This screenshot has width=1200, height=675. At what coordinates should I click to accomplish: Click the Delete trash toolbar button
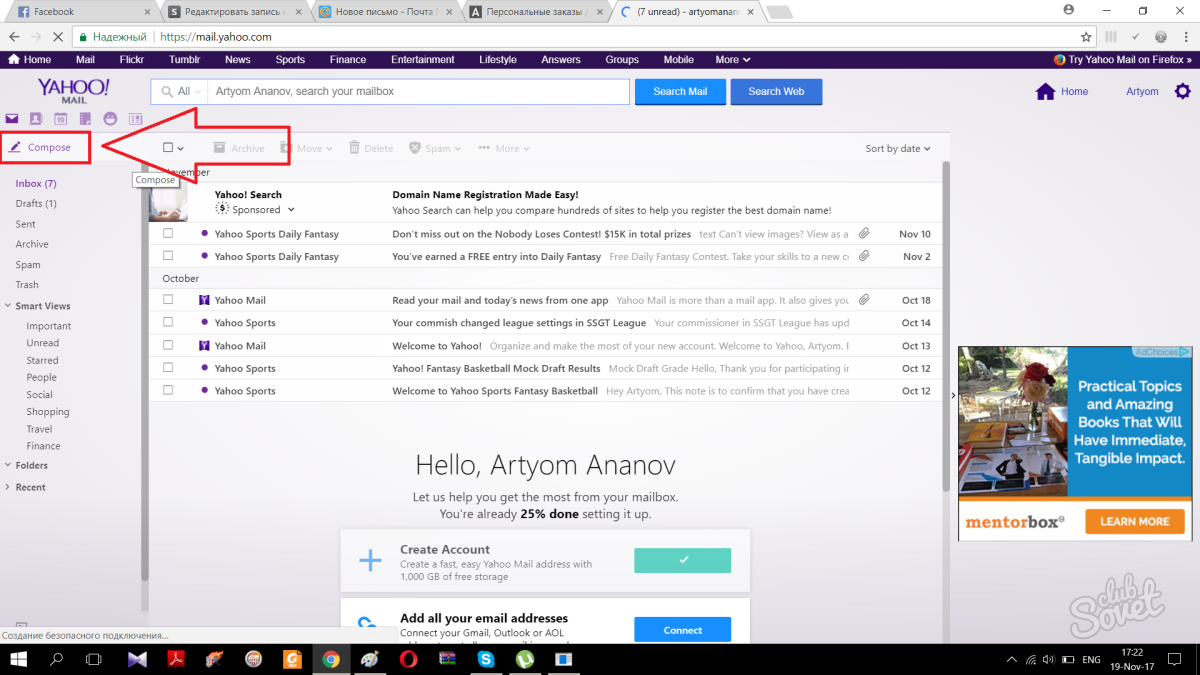click(371, 148)
